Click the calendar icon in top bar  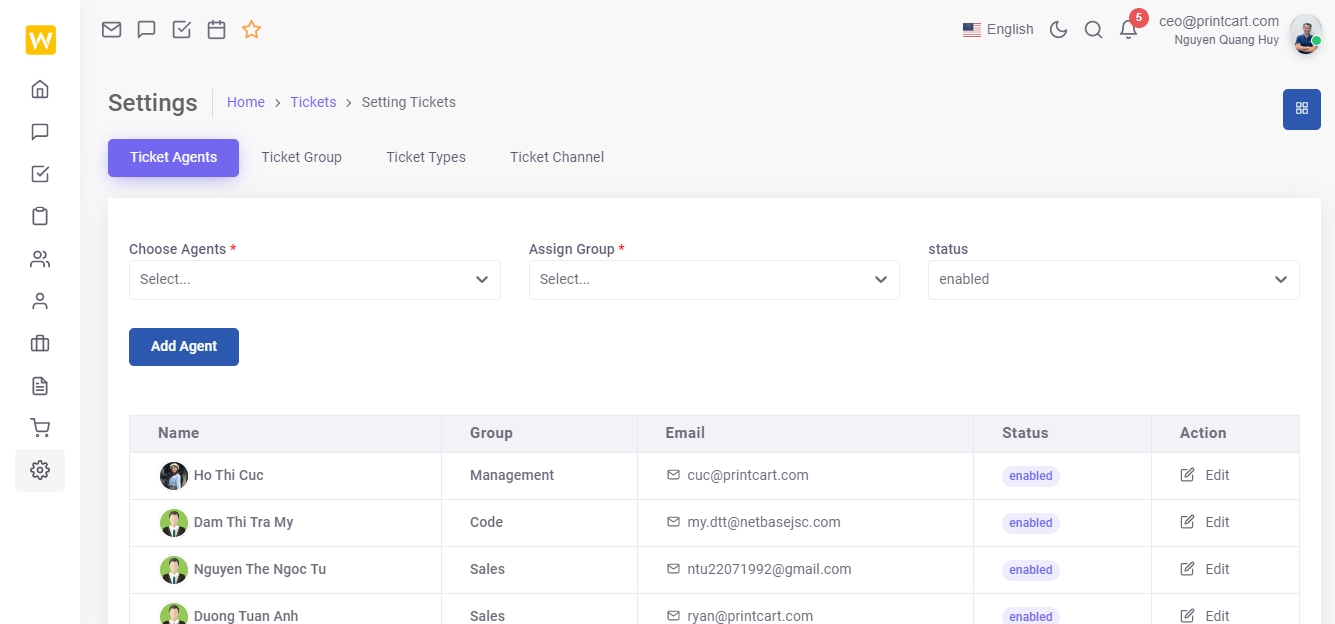216,29
